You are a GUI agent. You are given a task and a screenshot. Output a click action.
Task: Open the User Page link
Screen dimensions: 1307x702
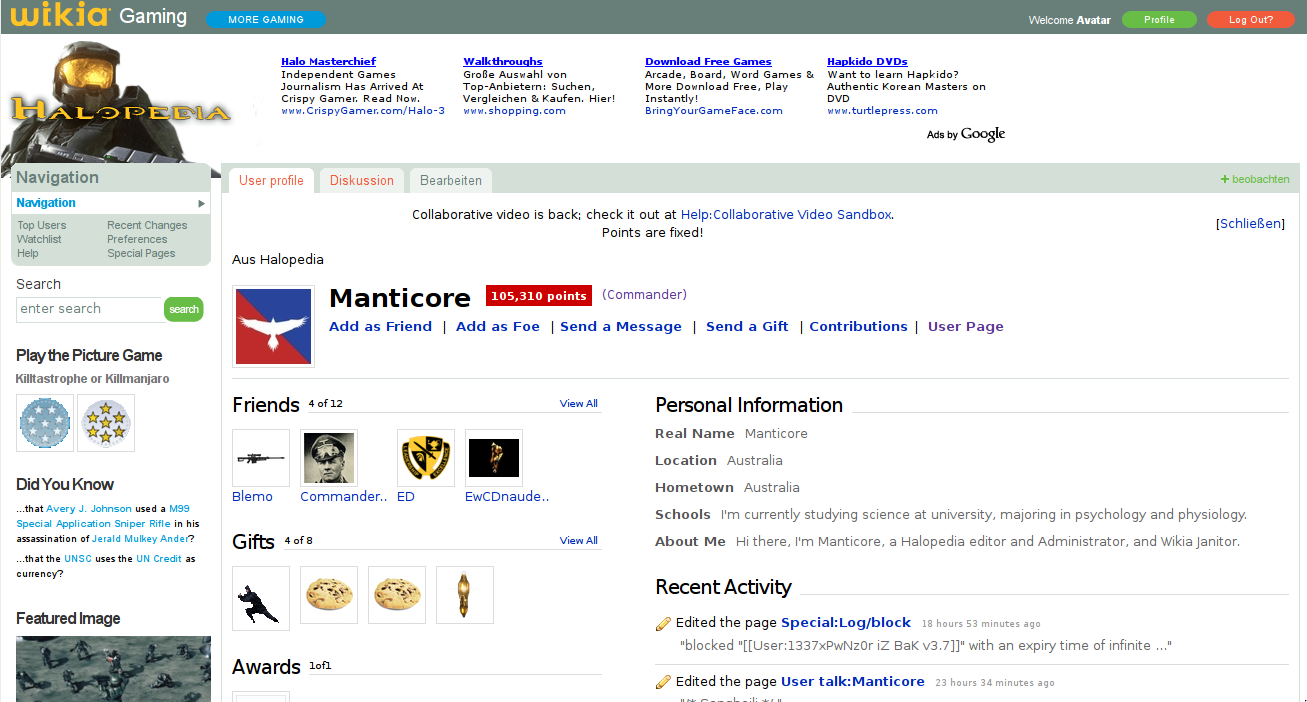(x=966, y=327)
